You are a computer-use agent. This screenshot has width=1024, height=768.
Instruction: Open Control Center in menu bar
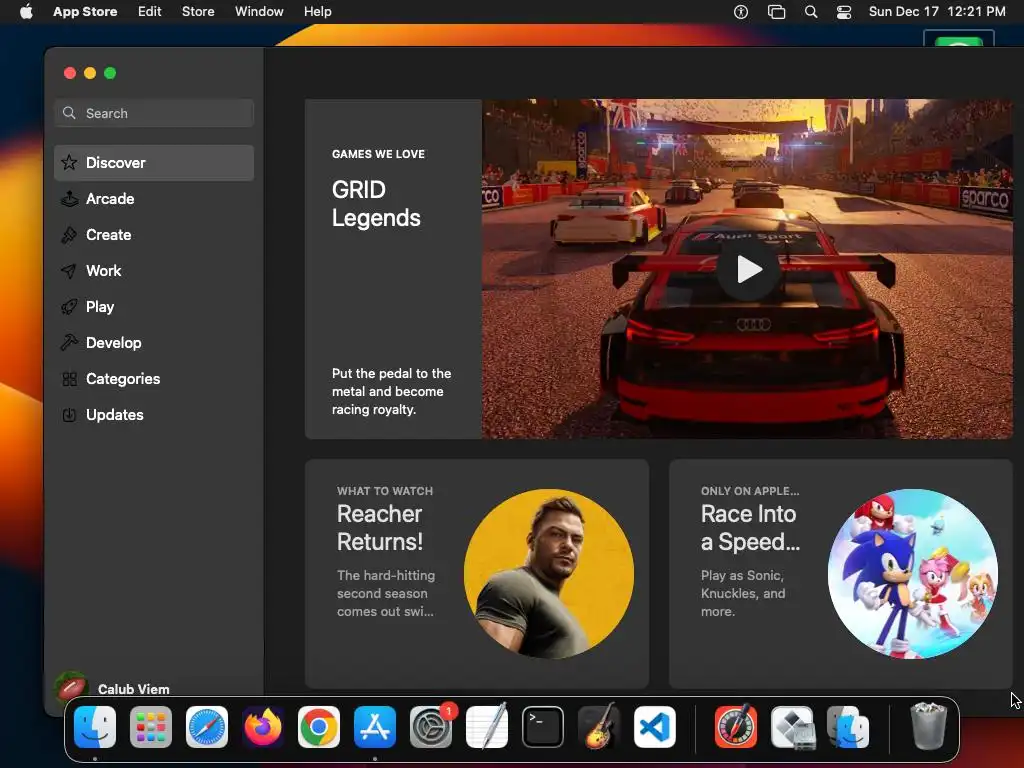pyautogui.click(x=844, y=11)
